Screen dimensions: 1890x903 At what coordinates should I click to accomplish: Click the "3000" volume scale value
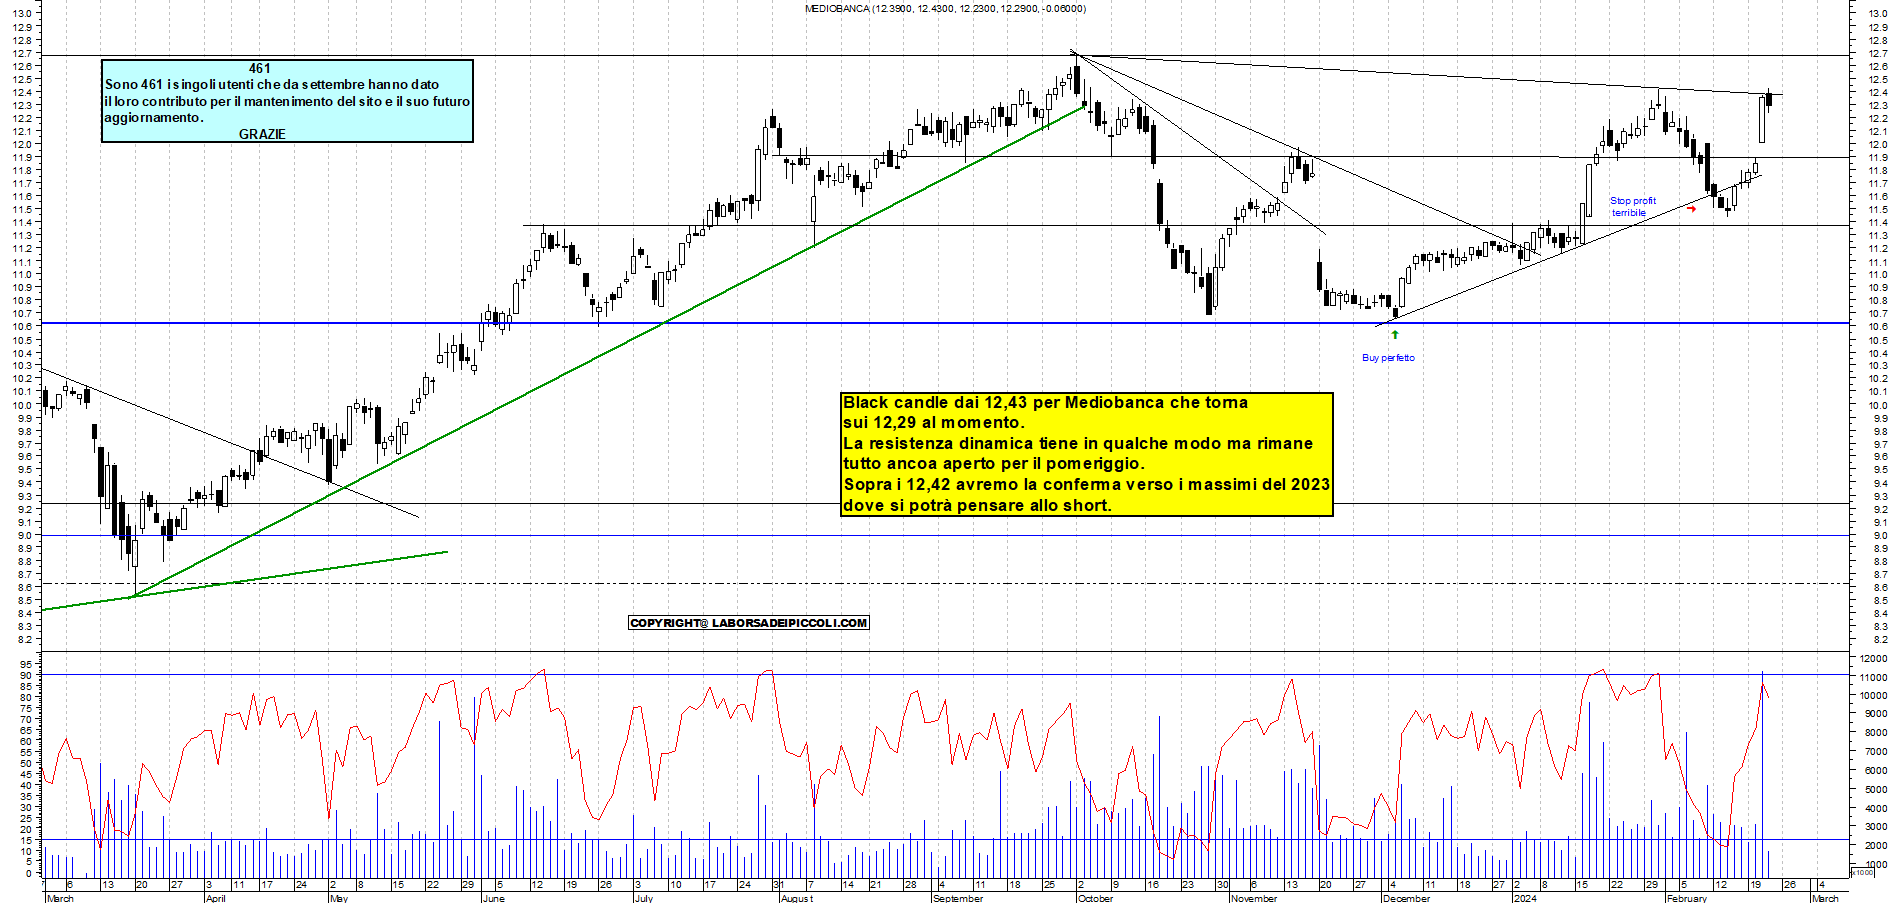coord(1876,827)
